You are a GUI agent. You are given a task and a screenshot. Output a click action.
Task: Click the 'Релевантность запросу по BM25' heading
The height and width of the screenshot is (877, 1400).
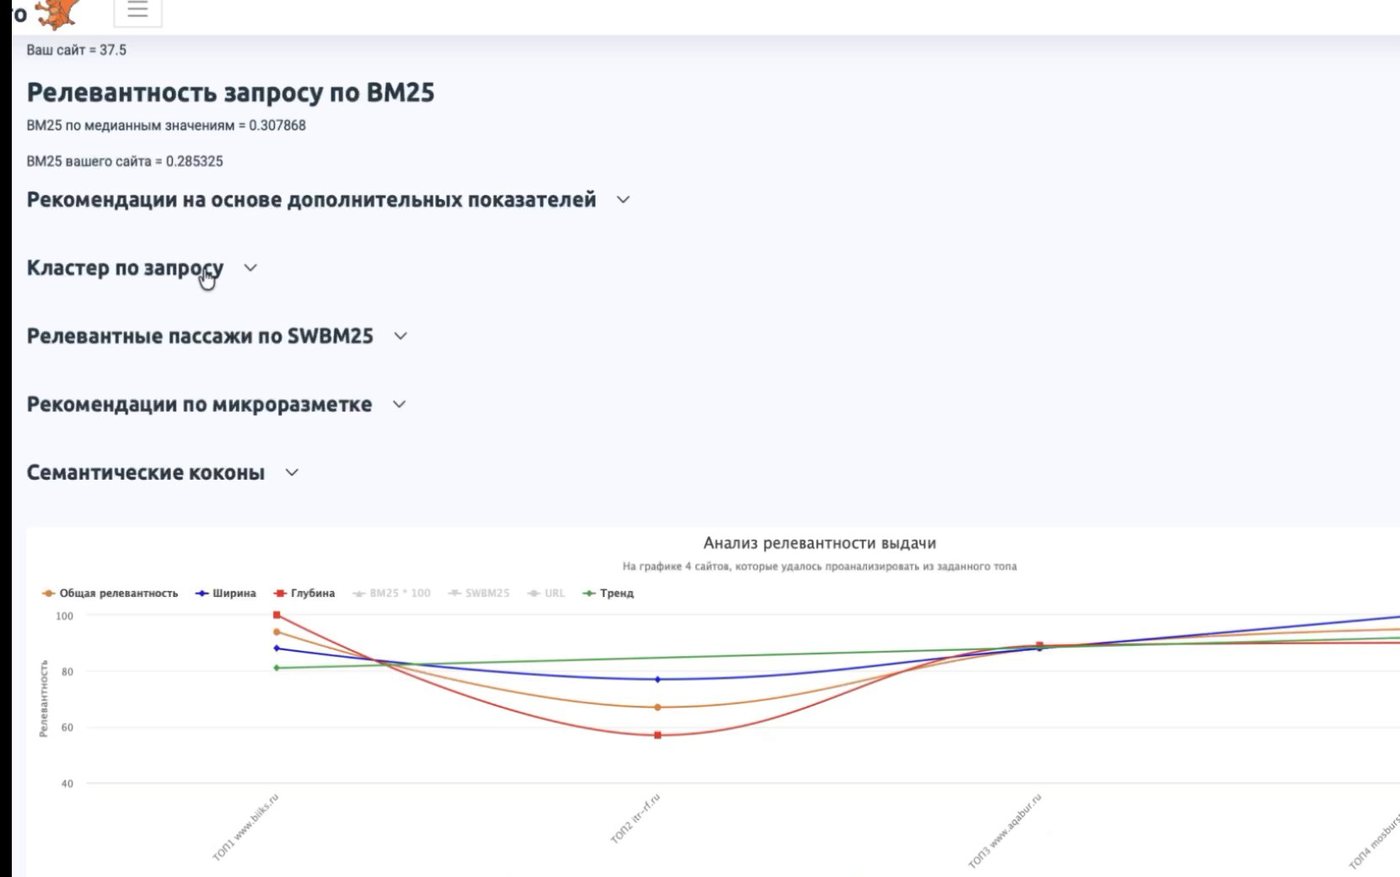231,93
